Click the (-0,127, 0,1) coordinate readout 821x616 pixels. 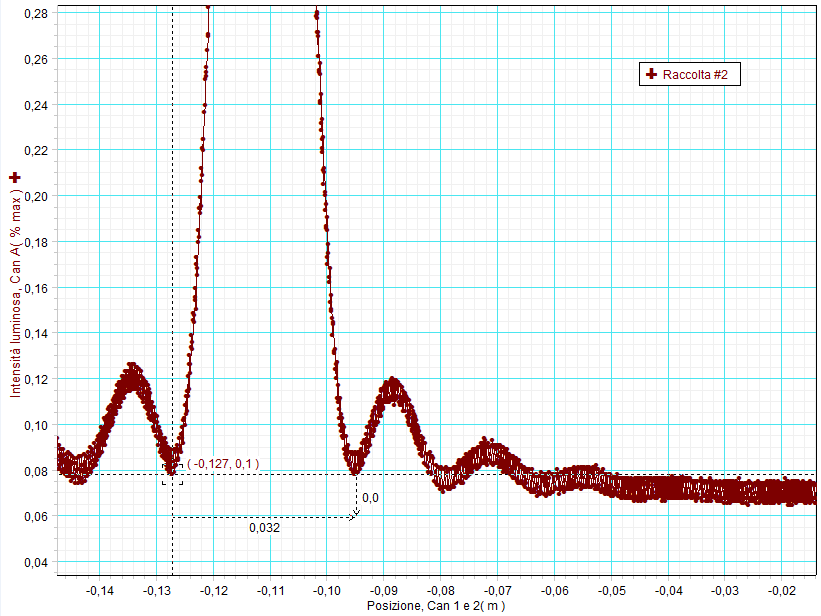(223, 464)
